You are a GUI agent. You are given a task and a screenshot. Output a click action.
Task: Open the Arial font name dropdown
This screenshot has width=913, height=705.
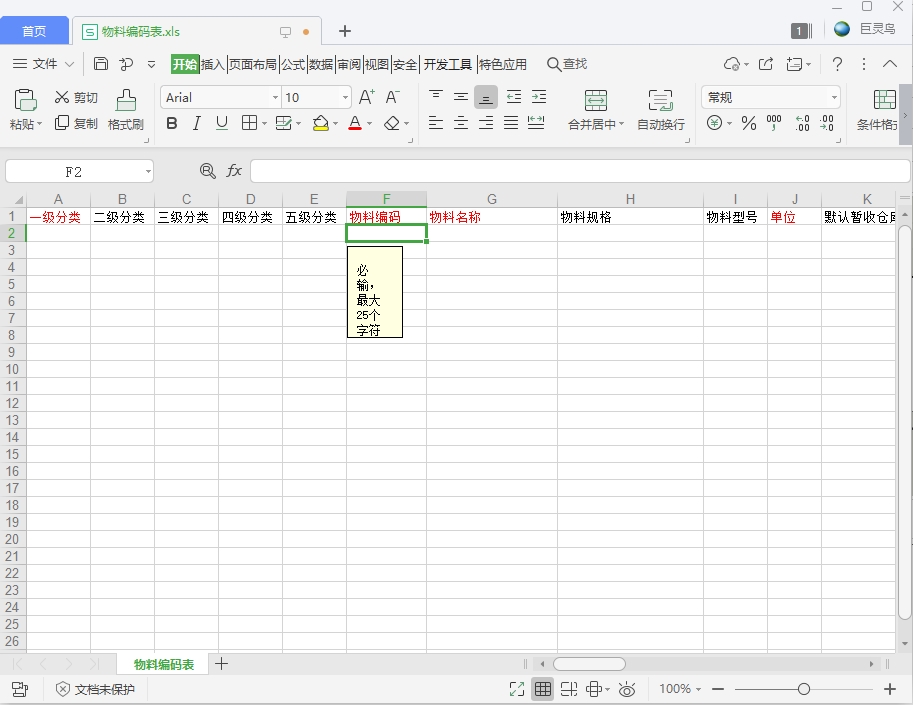[275, 97]
